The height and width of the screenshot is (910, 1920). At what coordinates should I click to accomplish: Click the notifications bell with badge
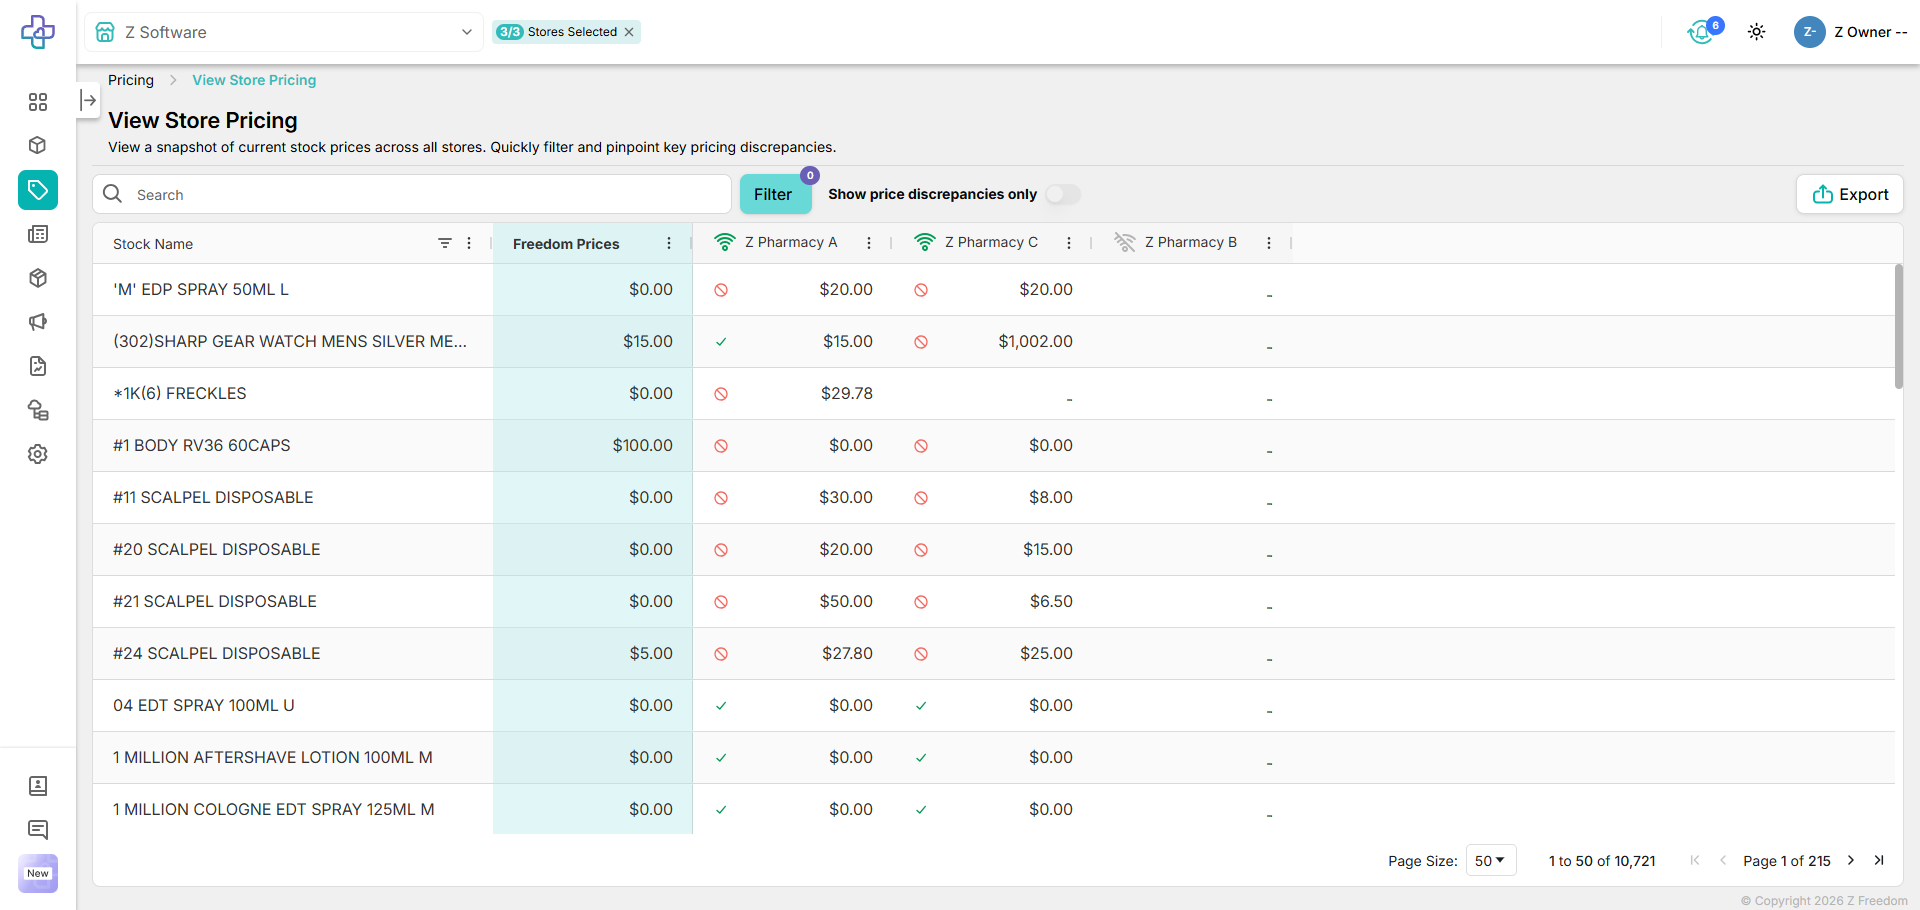(x=1701, y=32)
